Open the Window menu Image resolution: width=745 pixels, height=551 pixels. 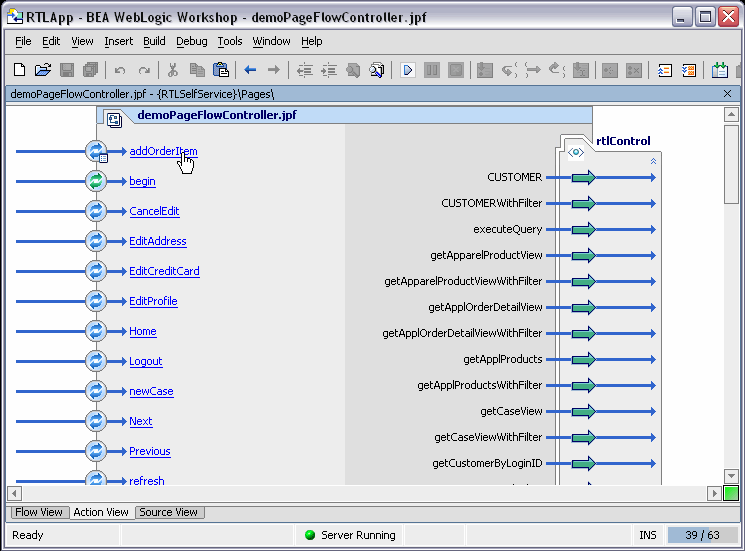[271, 41]
